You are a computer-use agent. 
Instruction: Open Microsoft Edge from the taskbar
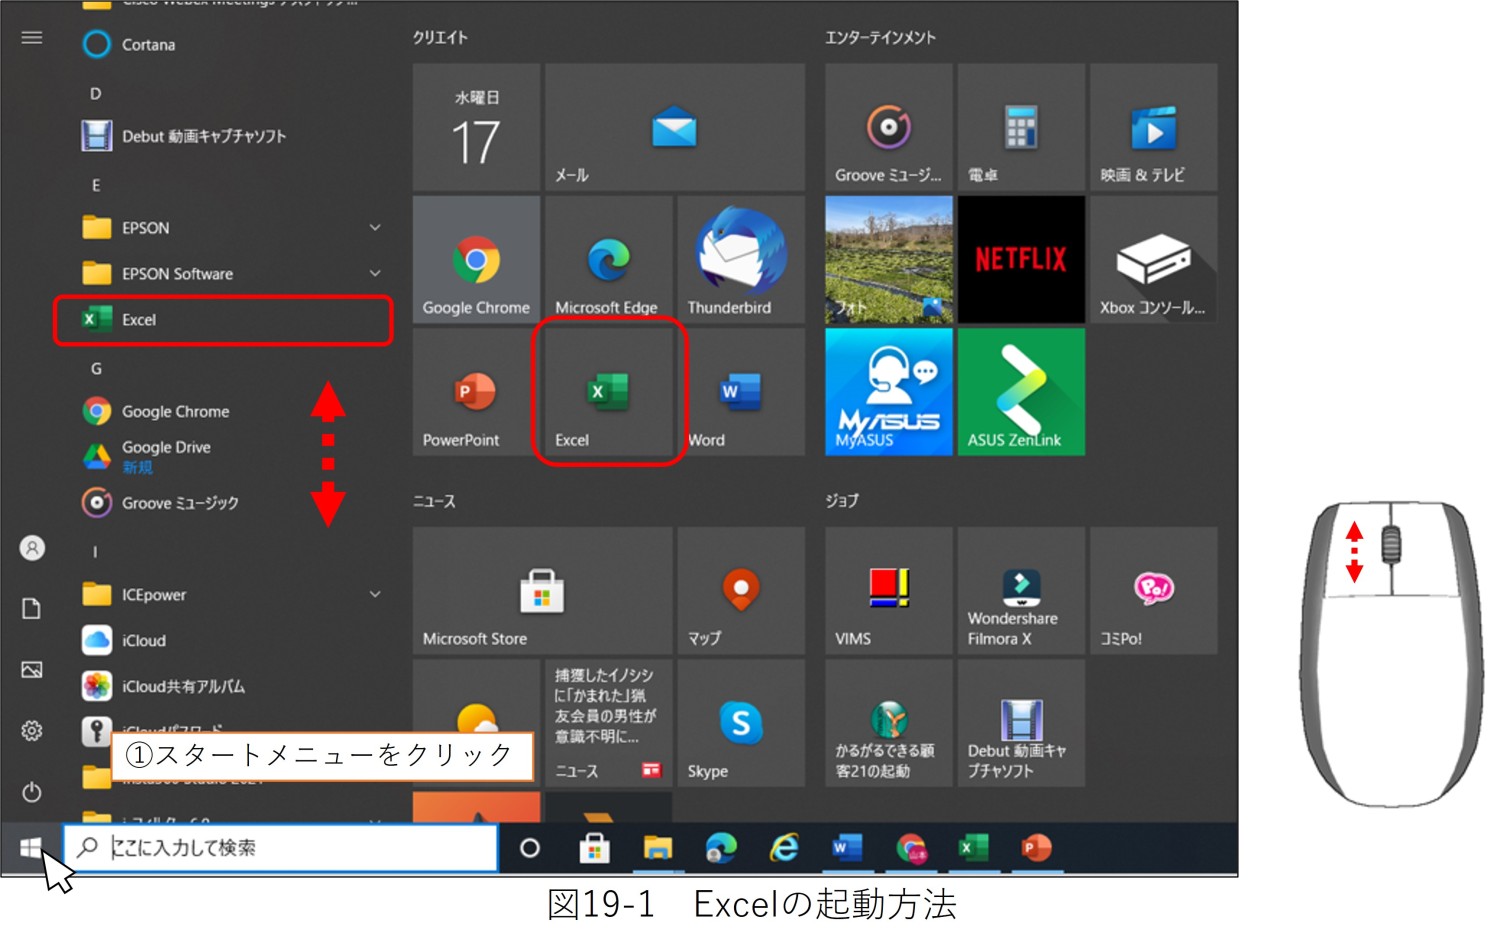tap(721, 849)
